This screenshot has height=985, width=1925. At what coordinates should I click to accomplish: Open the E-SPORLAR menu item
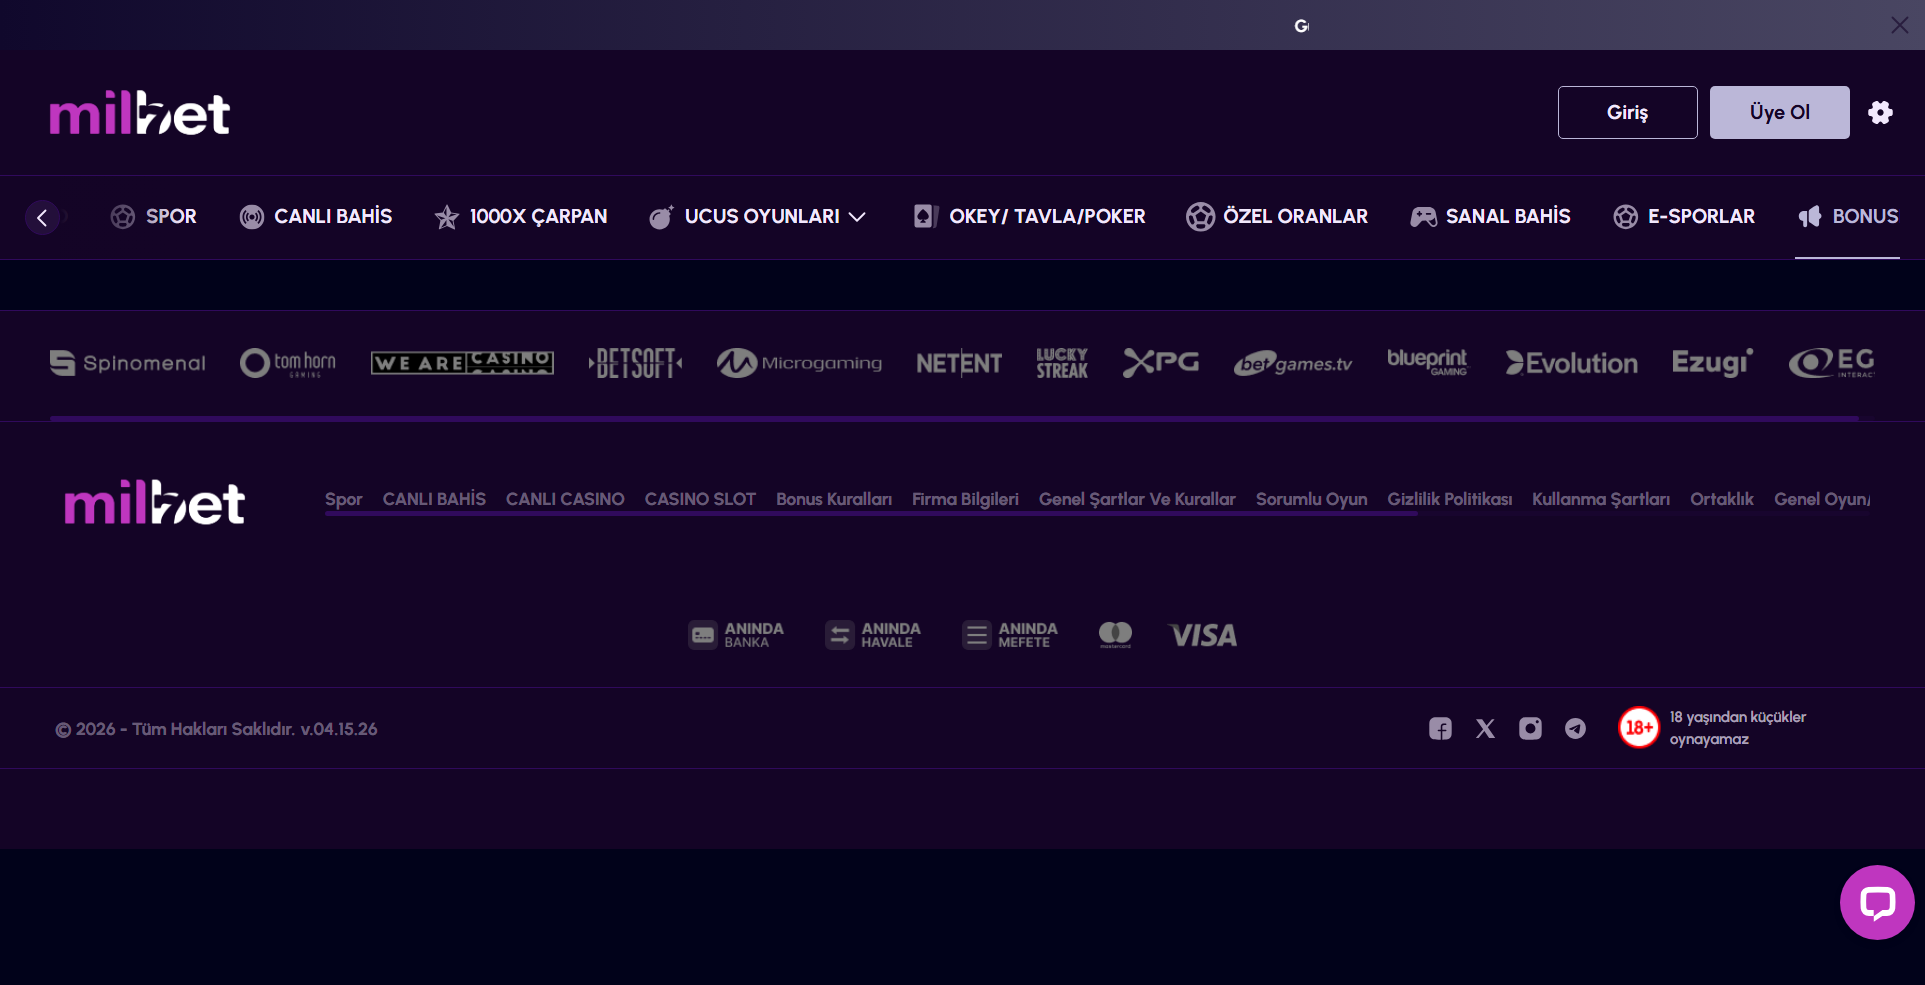1684,217
